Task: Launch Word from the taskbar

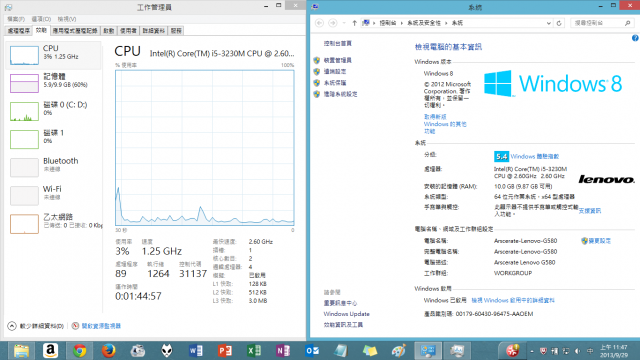Action: (x=196, y=351)
